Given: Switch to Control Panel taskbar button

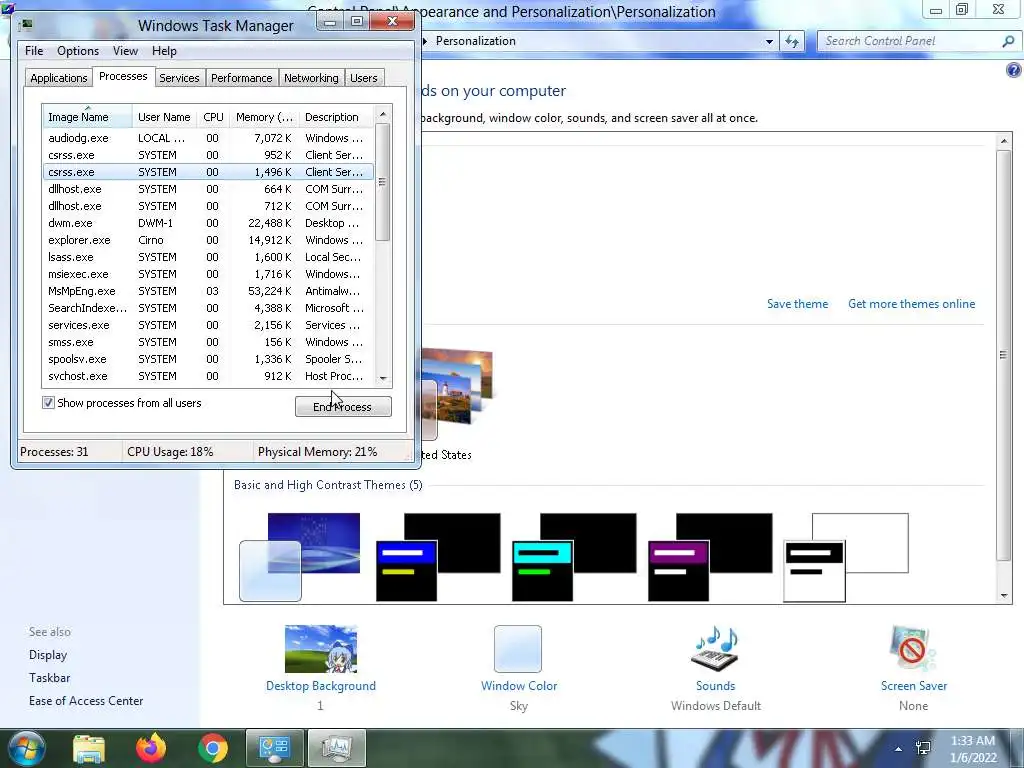Looking at the screenshot, I should [274, 748].
